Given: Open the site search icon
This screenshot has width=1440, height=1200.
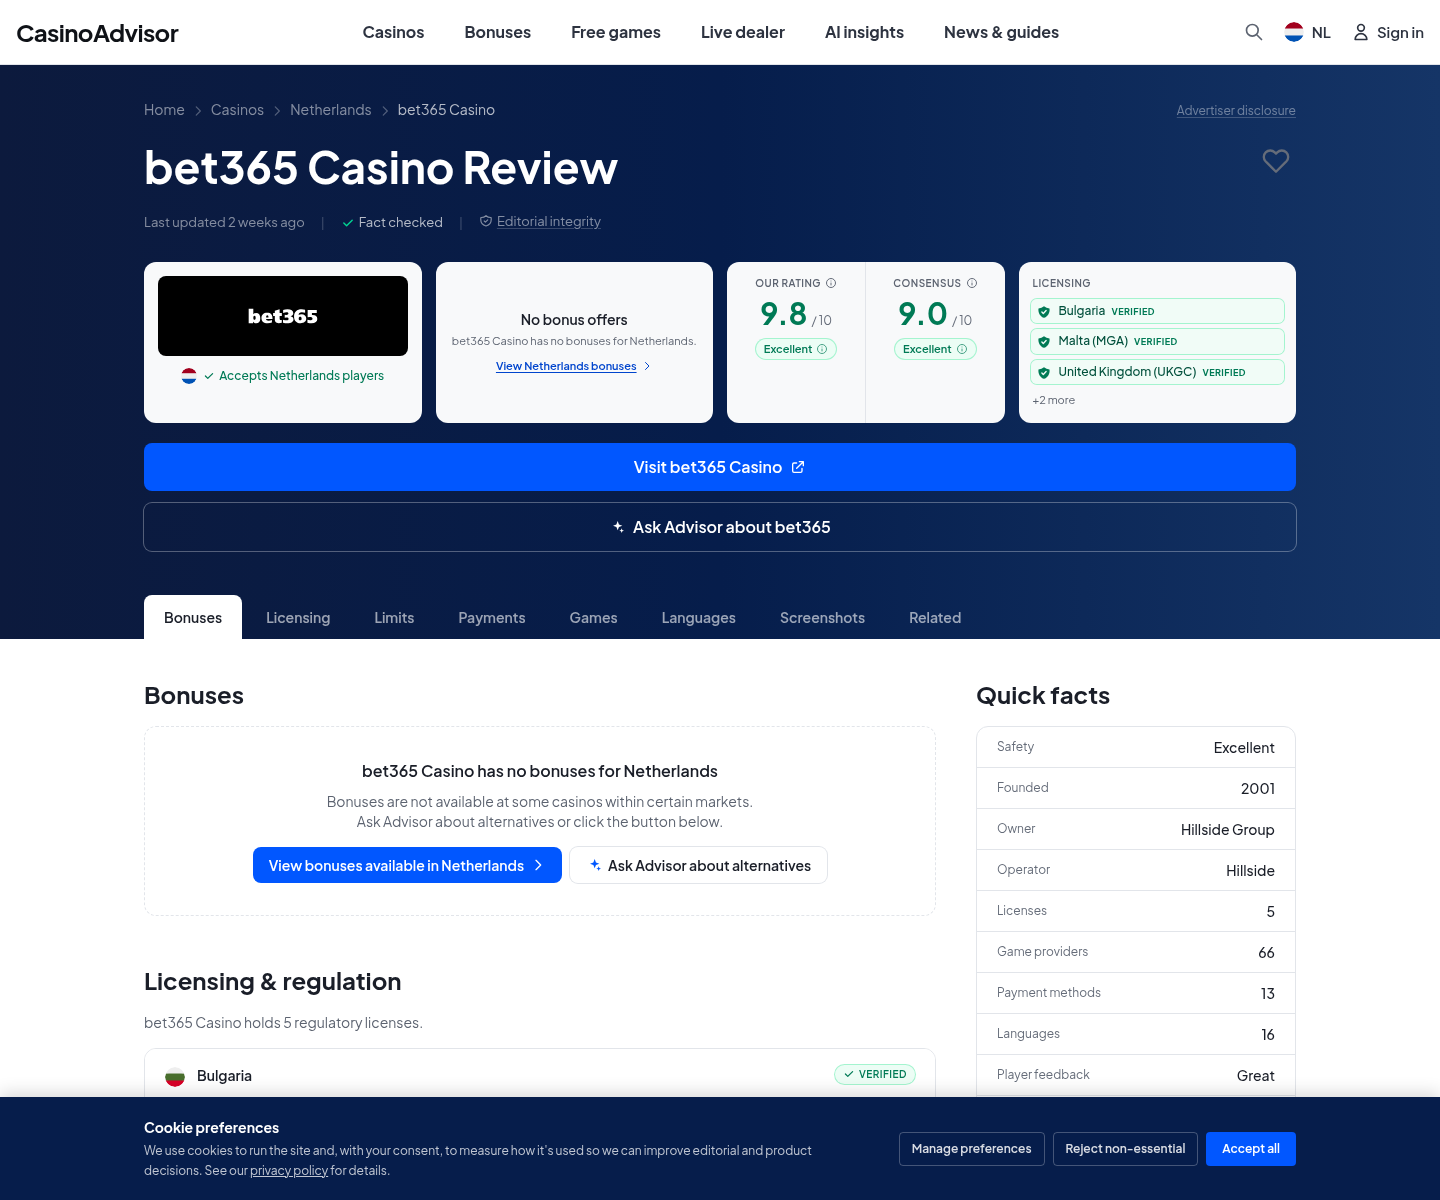Looking at the screenshot, I should coord(1253,32).
